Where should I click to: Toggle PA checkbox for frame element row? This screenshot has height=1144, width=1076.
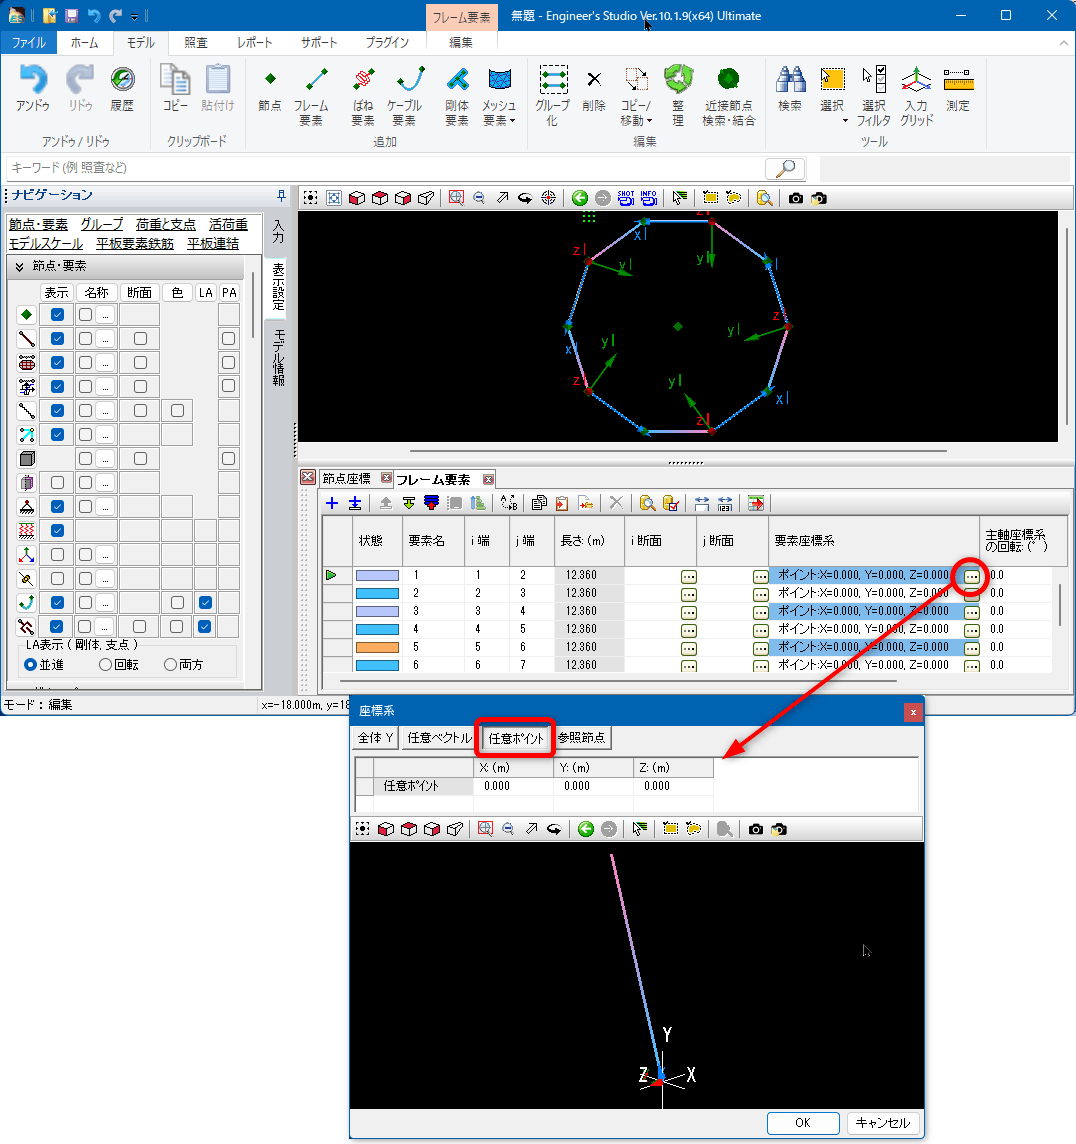tap(228, 339)
